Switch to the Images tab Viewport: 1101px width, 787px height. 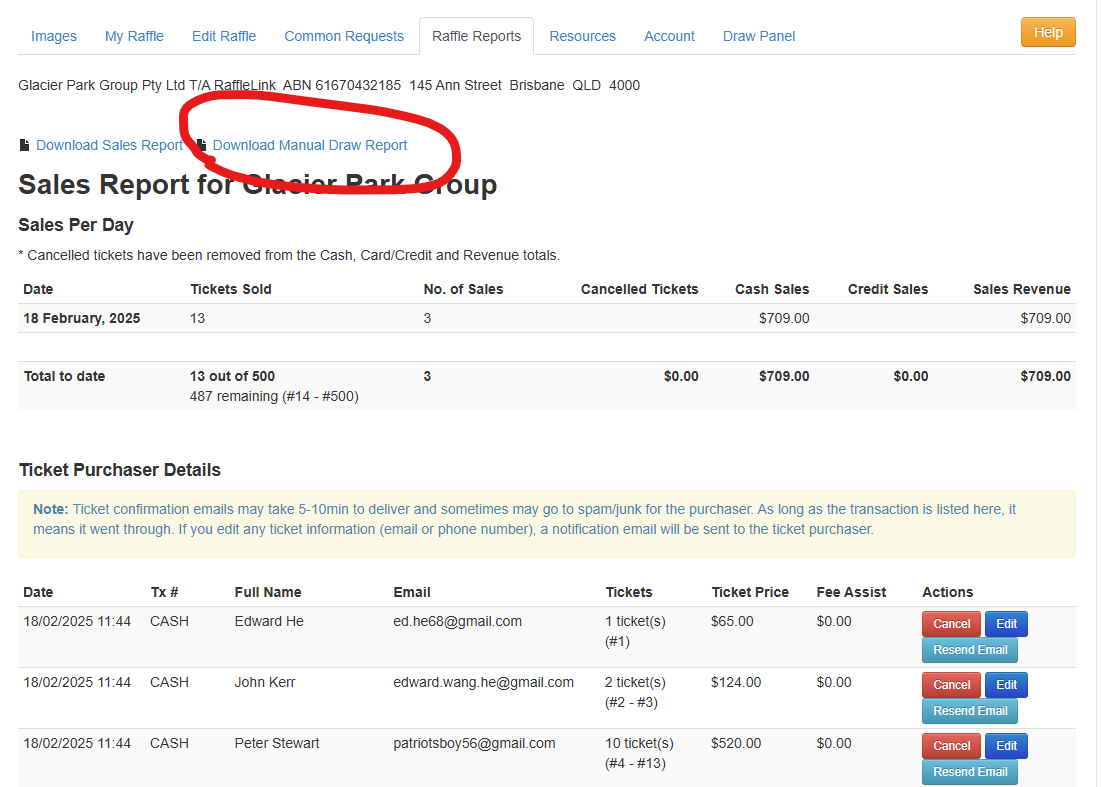(54, 36)
